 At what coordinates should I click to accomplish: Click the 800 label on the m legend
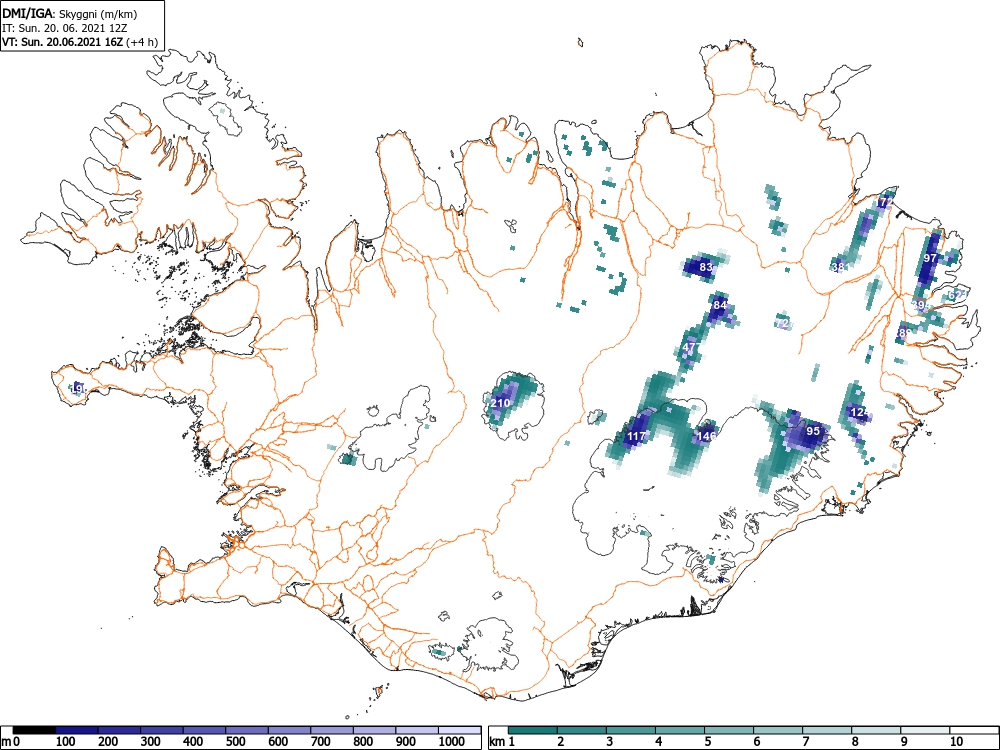(x=364, y=742)
